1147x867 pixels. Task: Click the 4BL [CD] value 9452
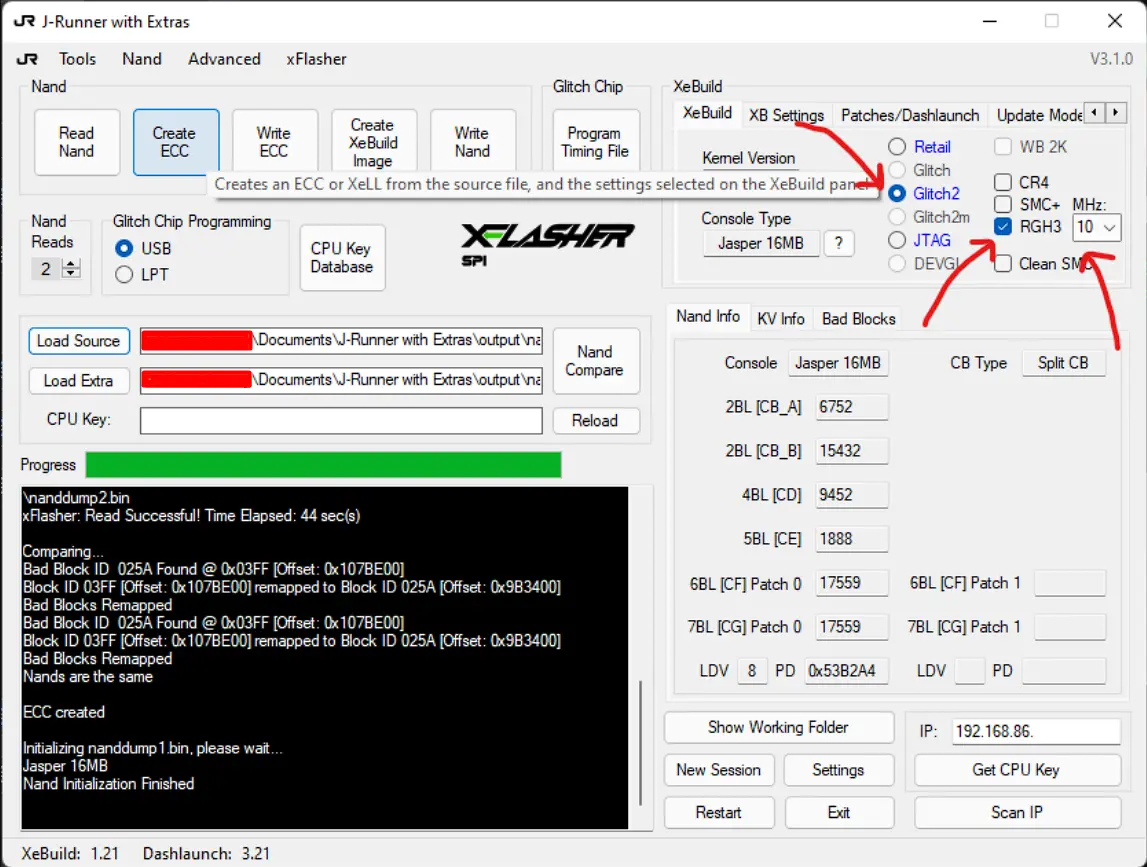(x=851, y=495)
